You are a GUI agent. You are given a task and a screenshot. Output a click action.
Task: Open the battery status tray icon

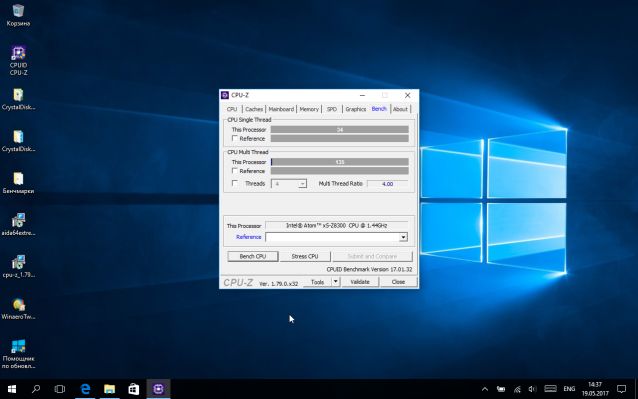501,389
